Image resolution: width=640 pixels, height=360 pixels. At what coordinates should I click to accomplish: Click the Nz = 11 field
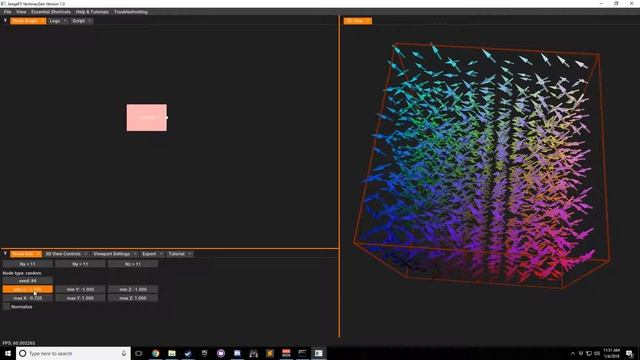click(x=133, y=264)
